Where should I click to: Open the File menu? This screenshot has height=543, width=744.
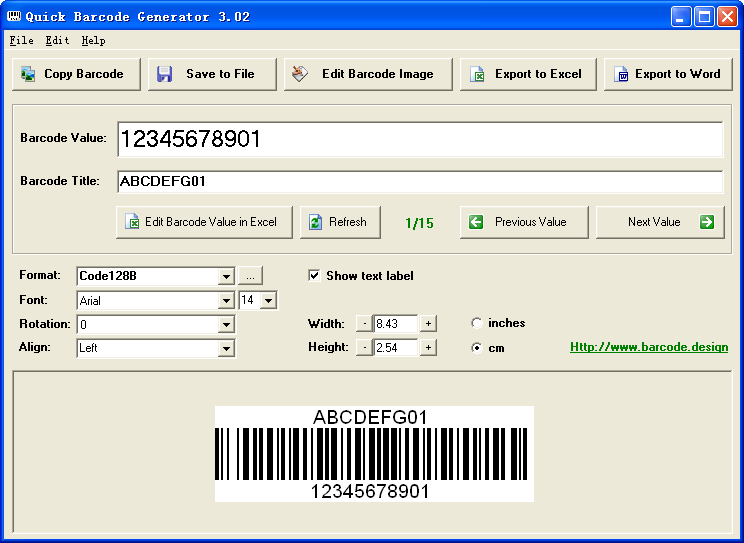coord(21,41)
